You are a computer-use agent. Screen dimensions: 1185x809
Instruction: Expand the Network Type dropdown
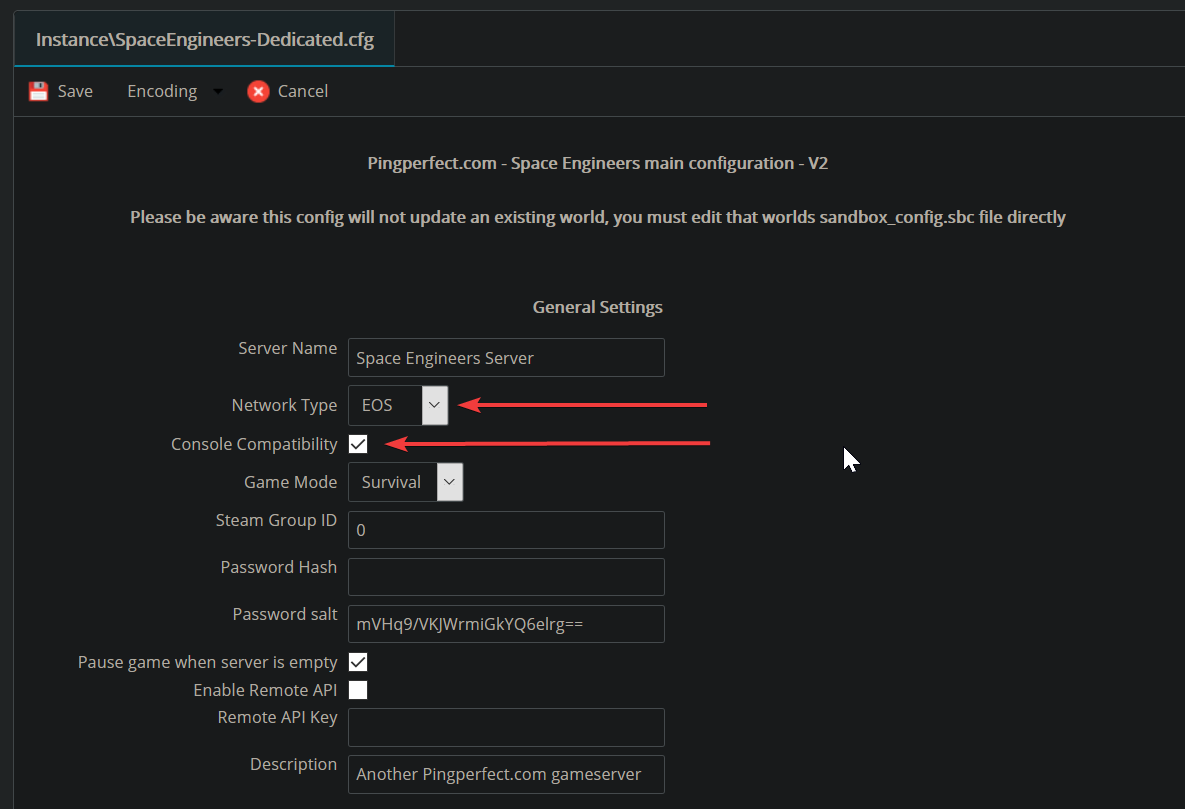click(x=434, y=405)
